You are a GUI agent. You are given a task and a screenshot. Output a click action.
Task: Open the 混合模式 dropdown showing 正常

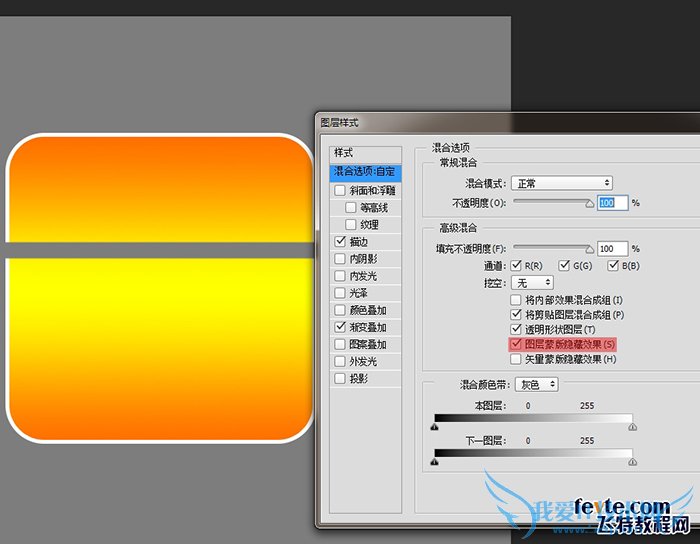click(561, 183)
